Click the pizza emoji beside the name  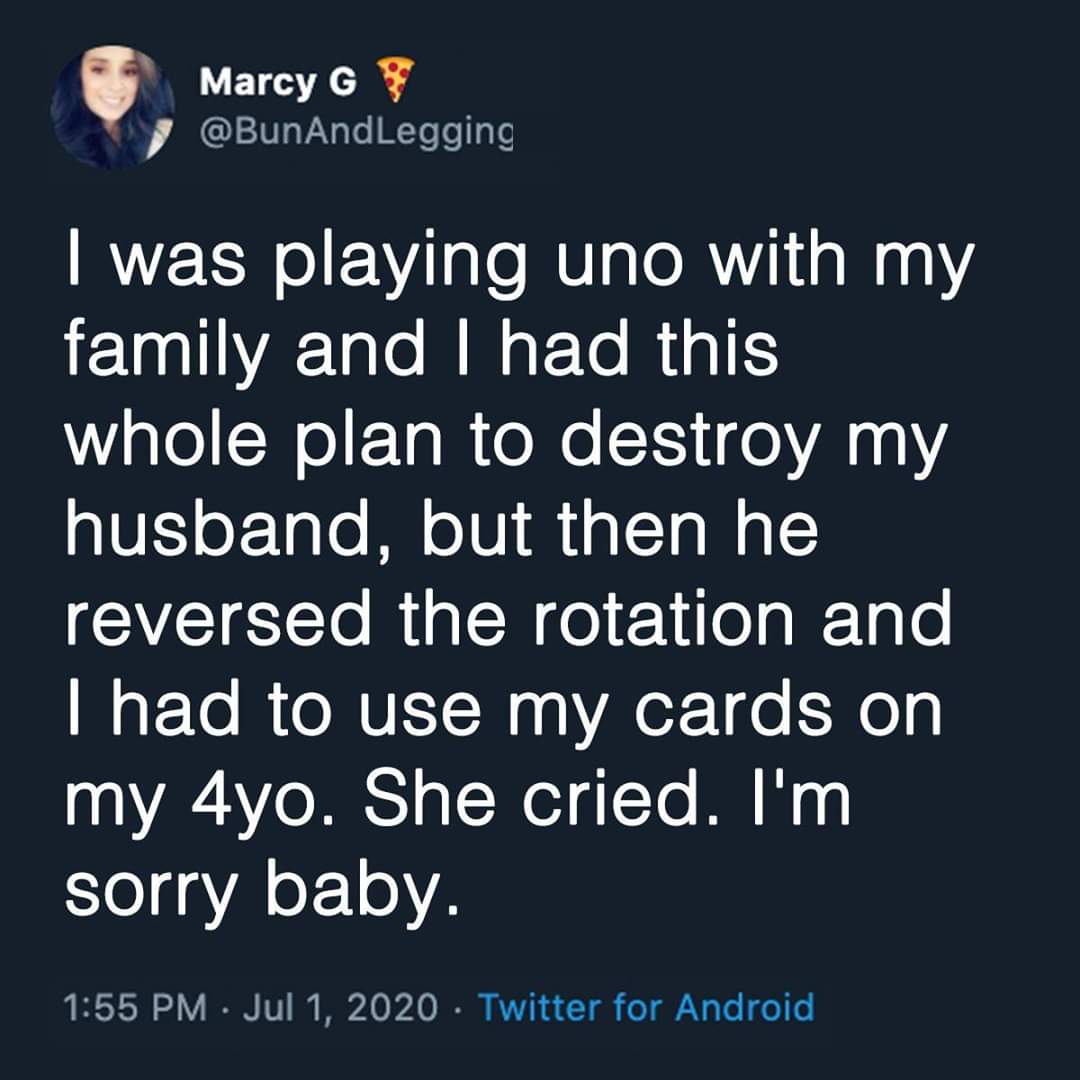click(x=395, y=80)
